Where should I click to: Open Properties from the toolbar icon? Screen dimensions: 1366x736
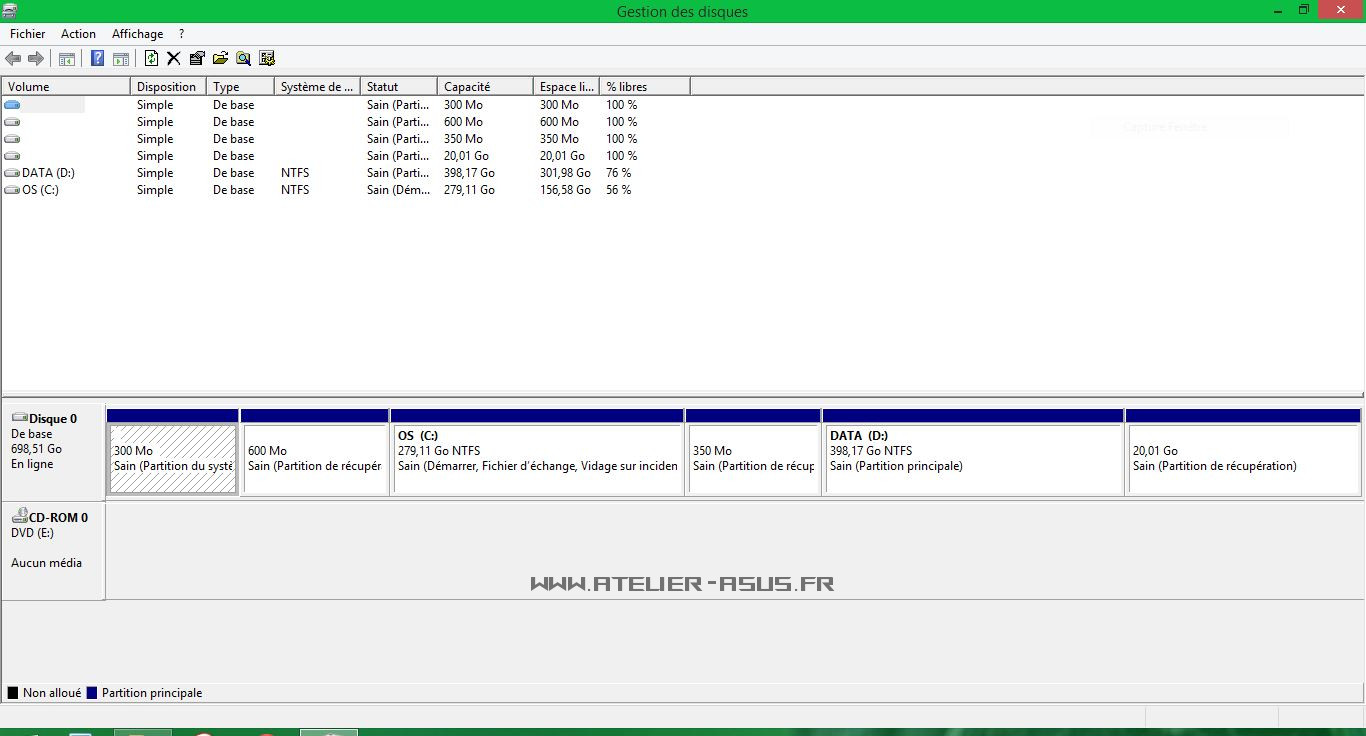(197, 59)
